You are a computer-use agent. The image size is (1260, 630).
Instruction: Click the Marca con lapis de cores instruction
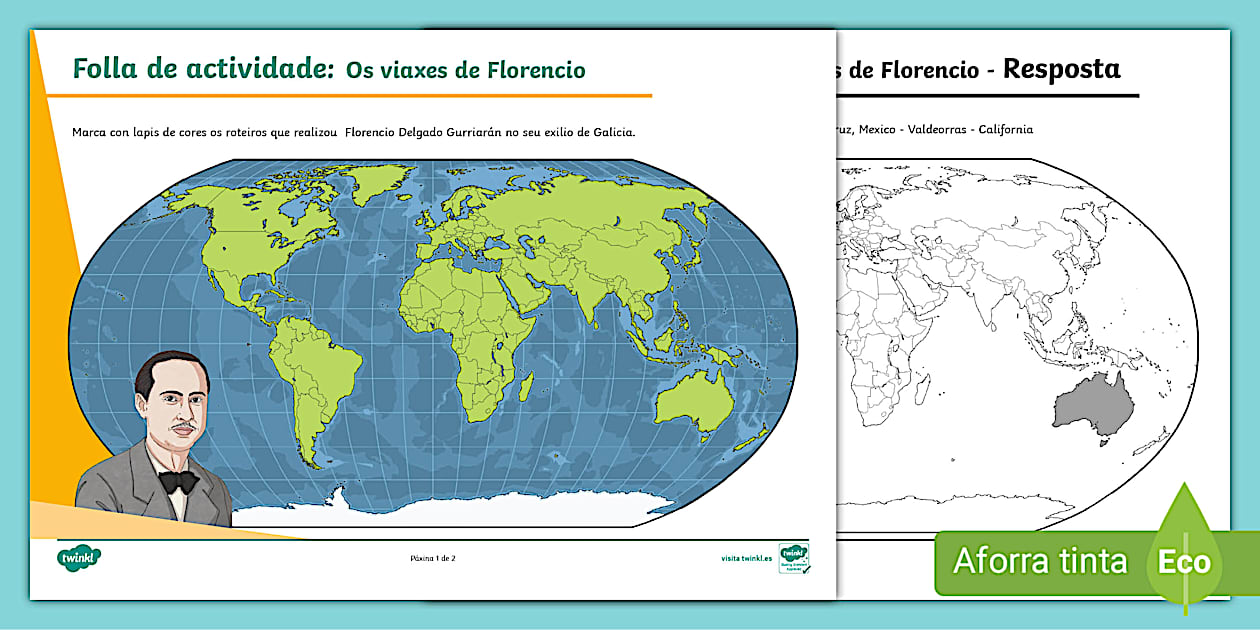(354, 132)
